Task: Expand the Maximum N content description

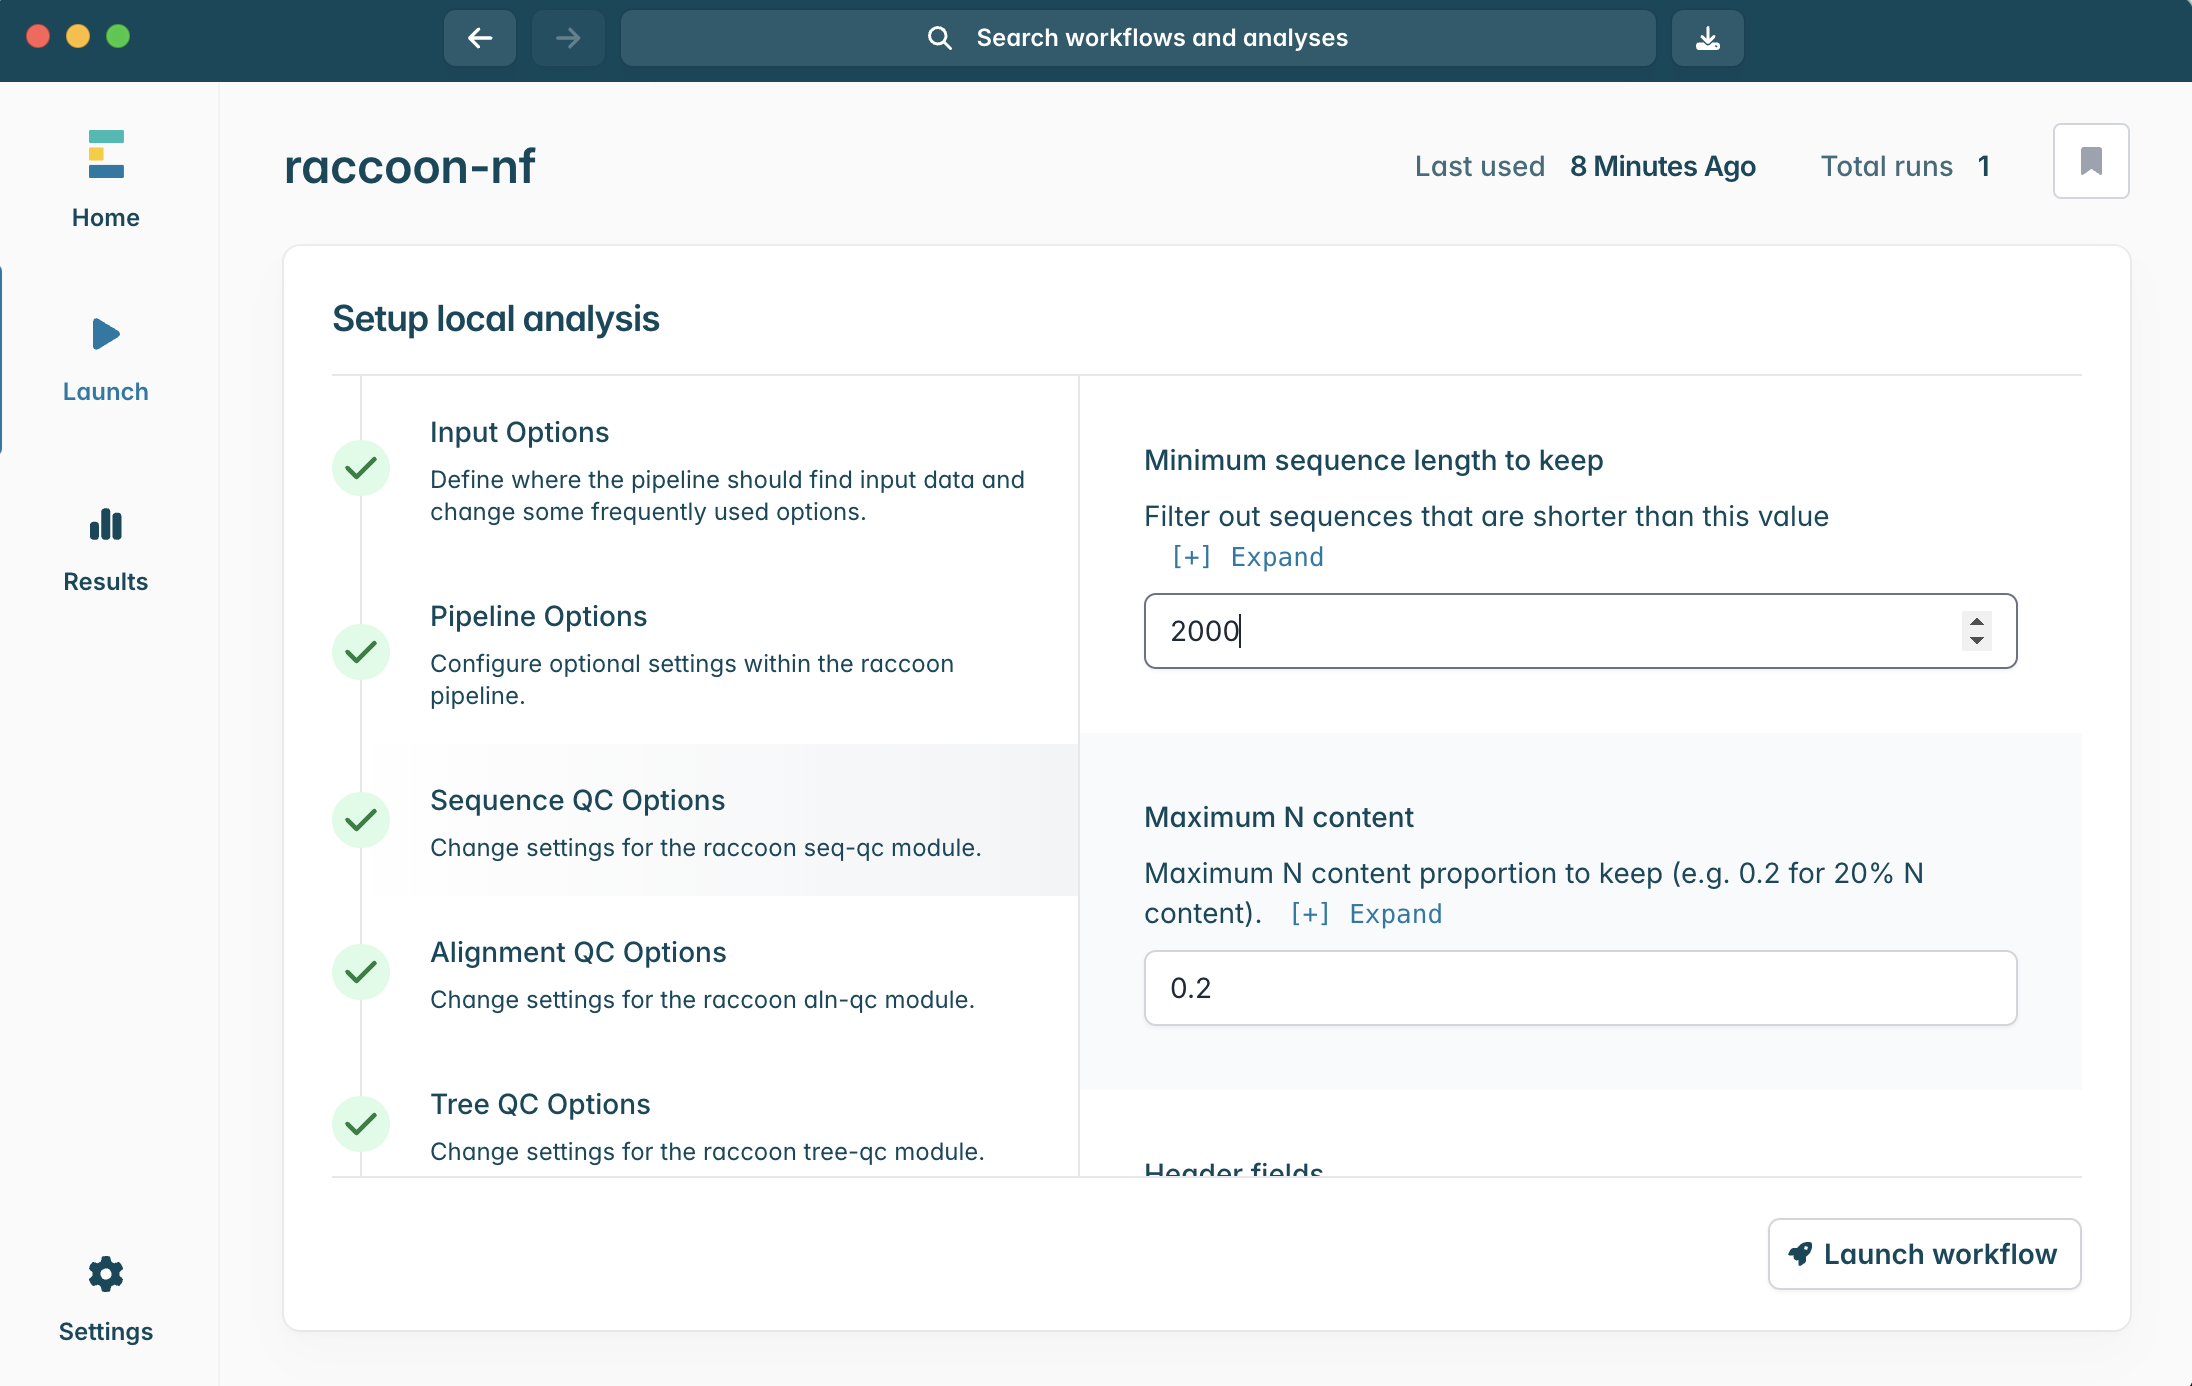Action: pyautogui.click(x=1367, y=914)
